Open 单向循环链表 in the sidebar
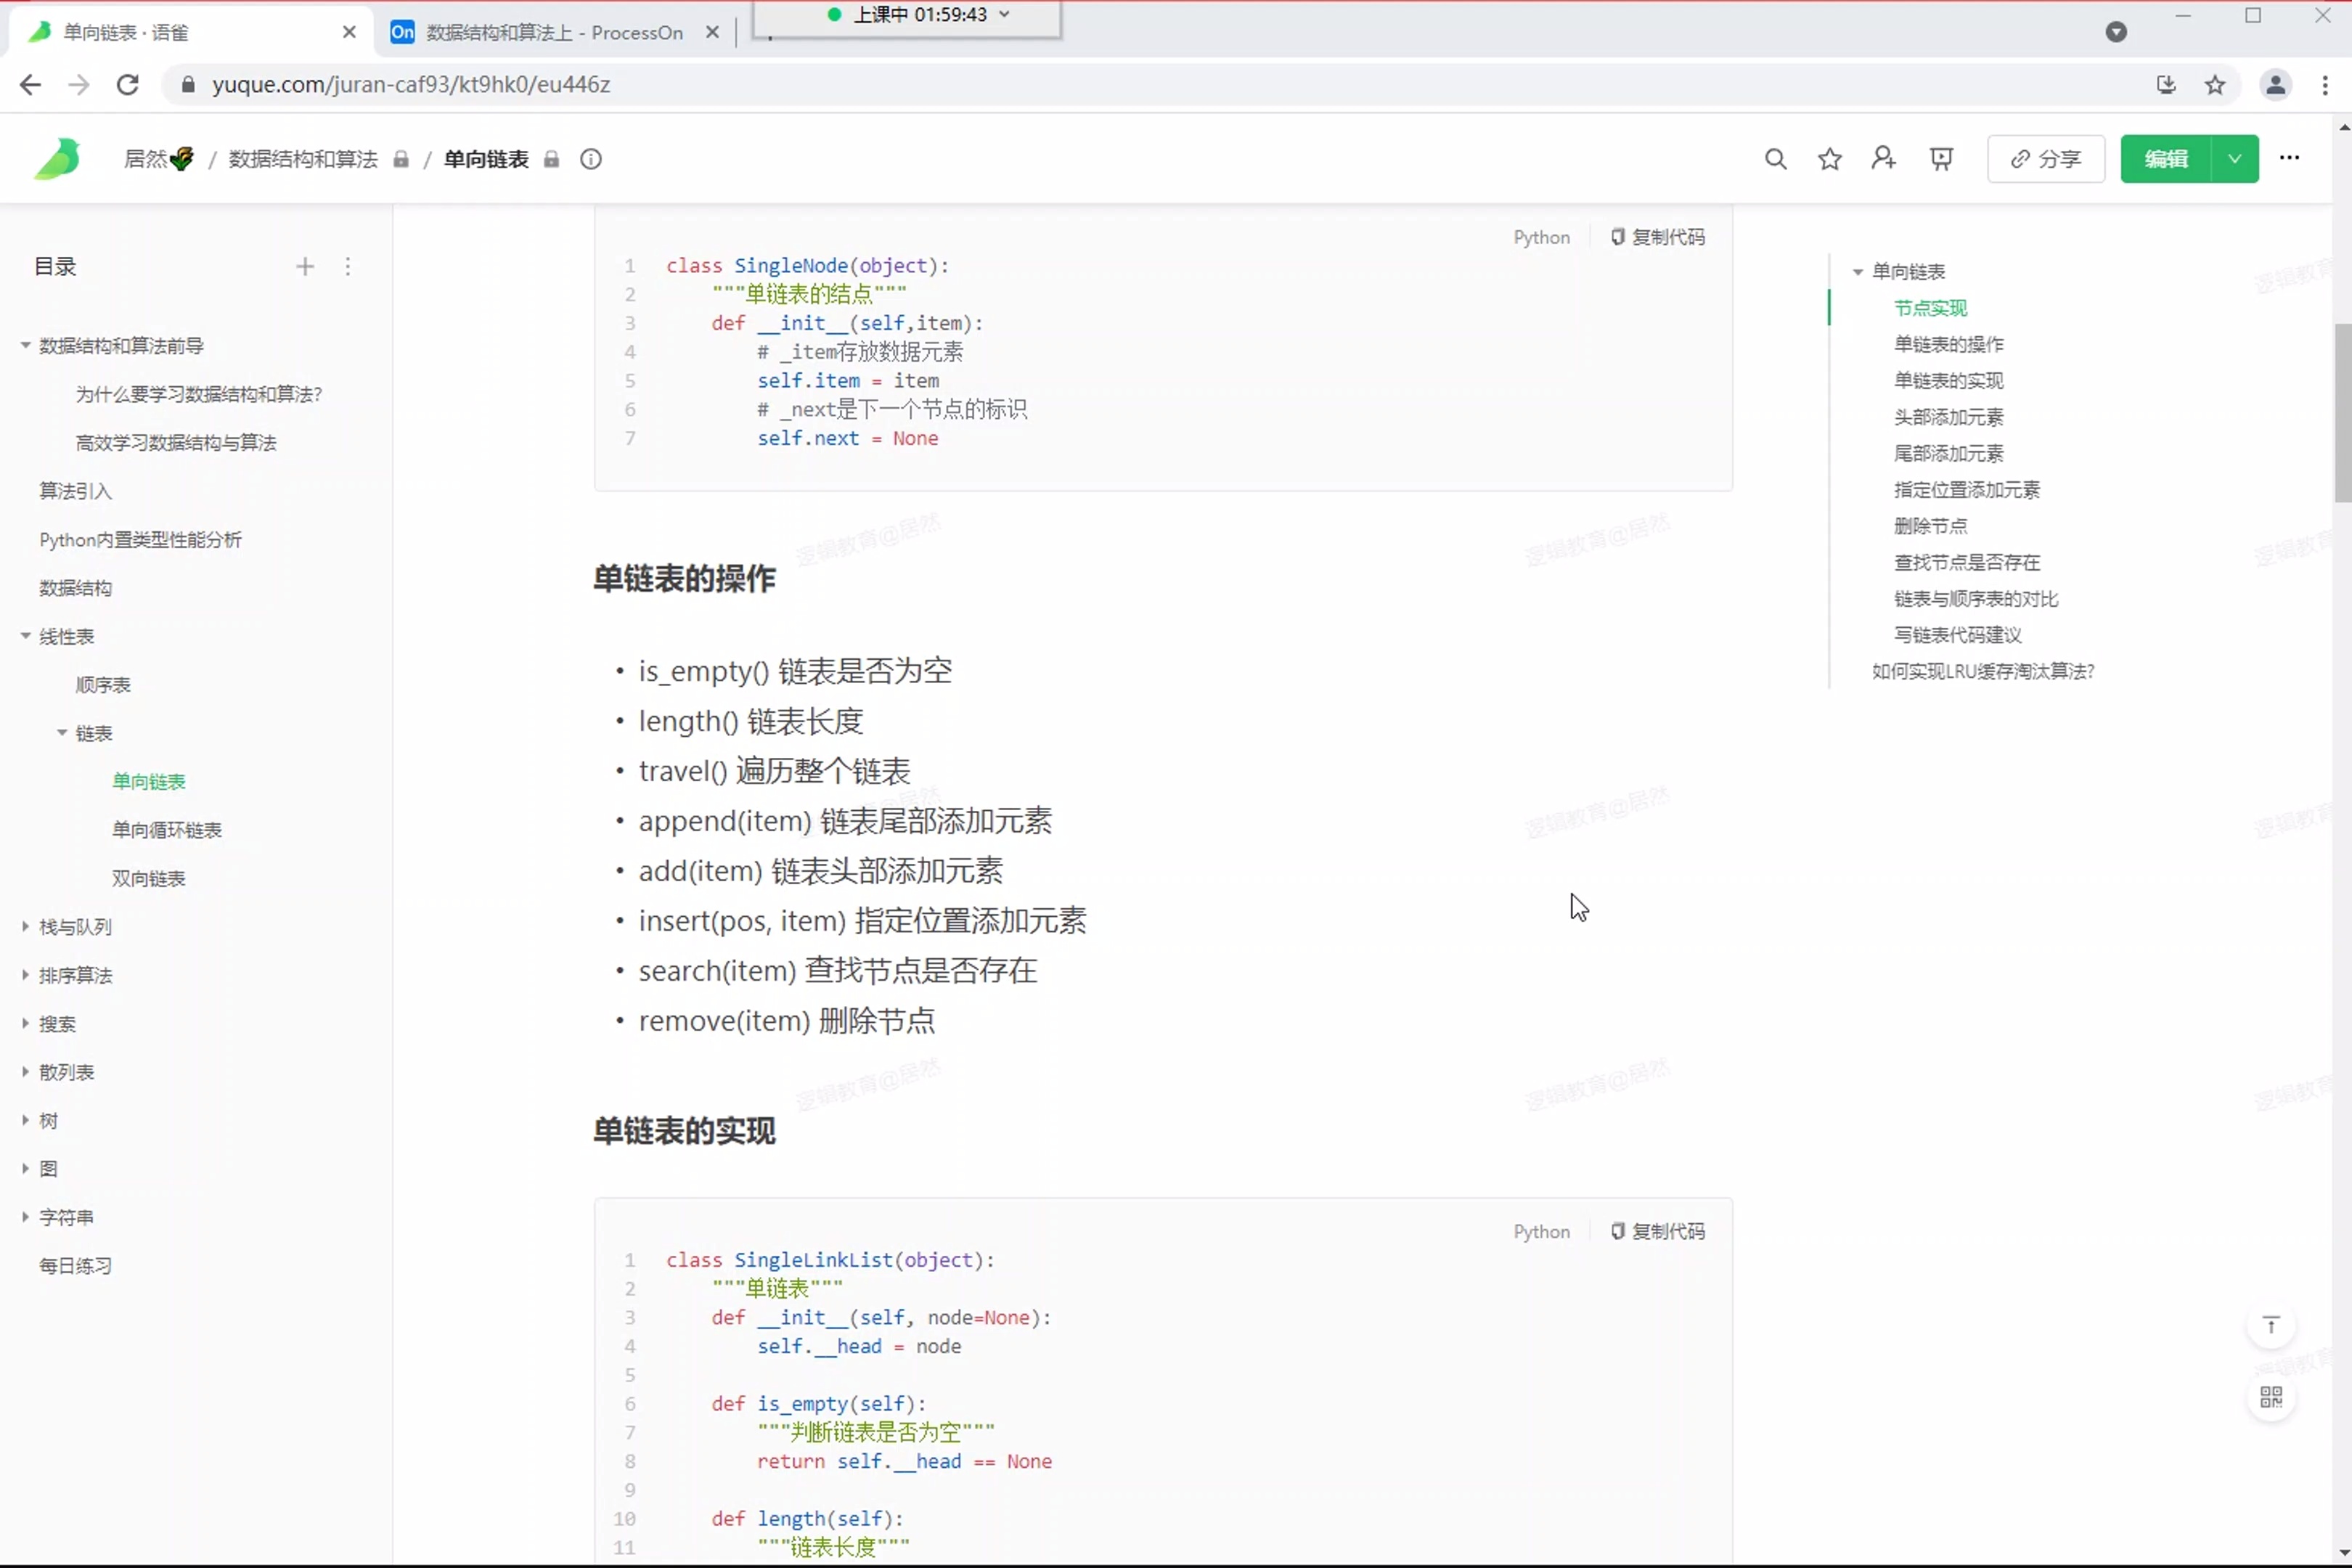The image size is (2352, 1568). [x=167, y=830]
